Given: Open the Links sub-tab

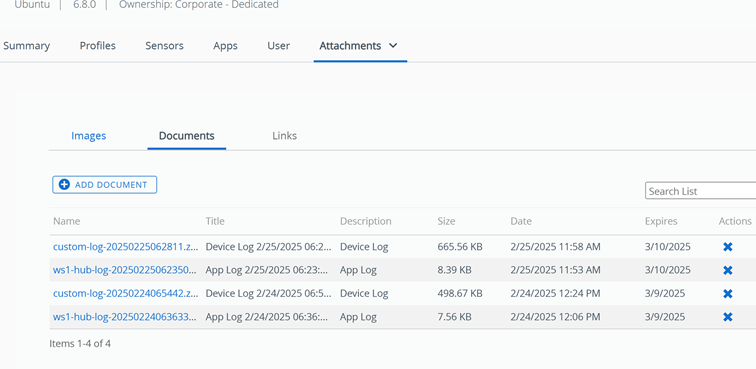Looking at the screenshot, I should (284, 136).
